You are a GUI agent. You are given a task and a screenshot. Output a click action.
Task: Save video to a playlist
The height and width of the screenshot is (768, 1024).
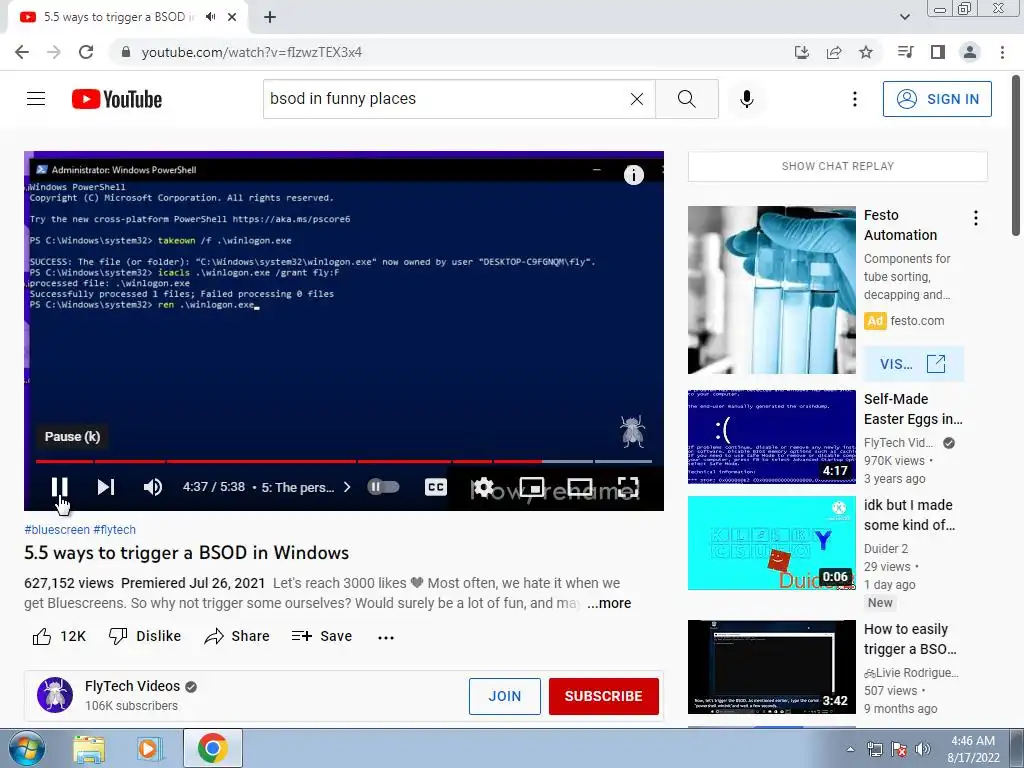pos(321,636)
